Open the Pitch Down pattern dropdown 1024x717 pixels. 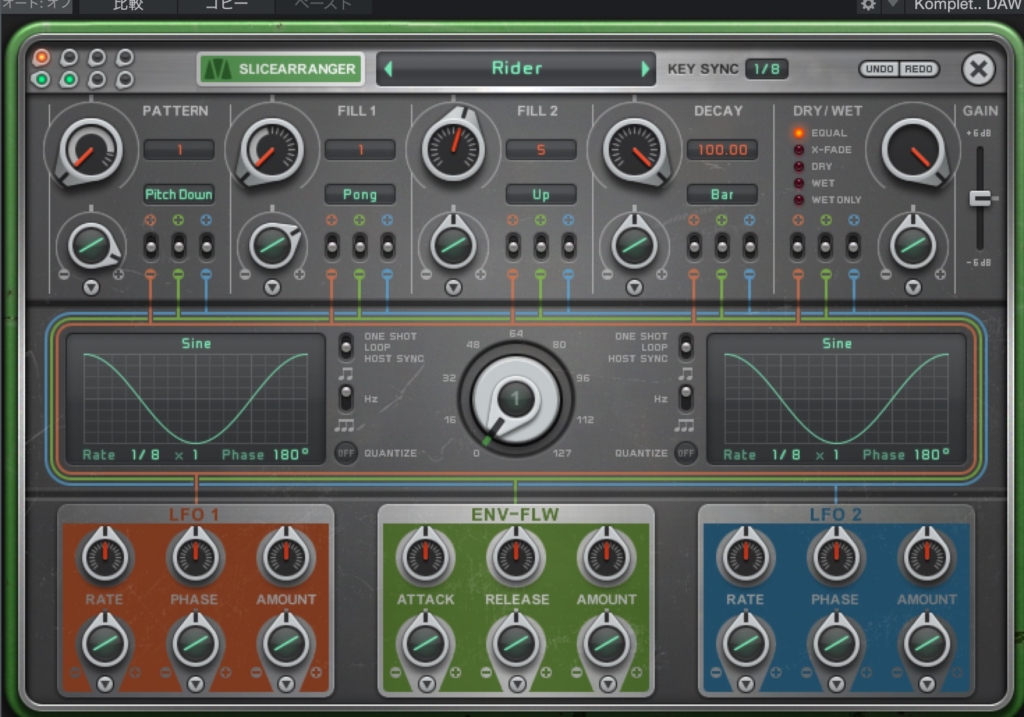tap(179, 194)
